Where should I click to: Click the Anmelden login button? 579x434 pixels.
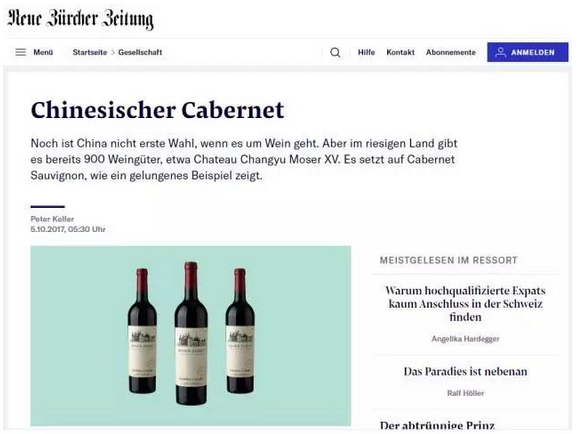click(528, 52)
